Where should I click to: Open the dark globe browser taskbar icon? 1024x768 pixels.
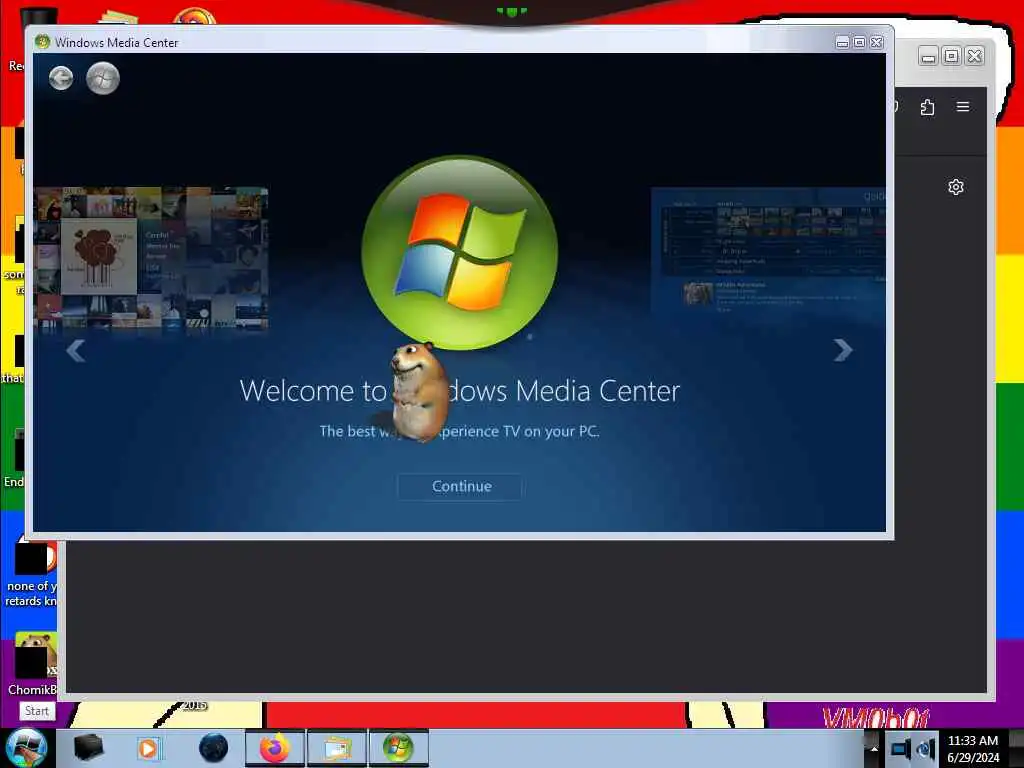pos(214,748)
